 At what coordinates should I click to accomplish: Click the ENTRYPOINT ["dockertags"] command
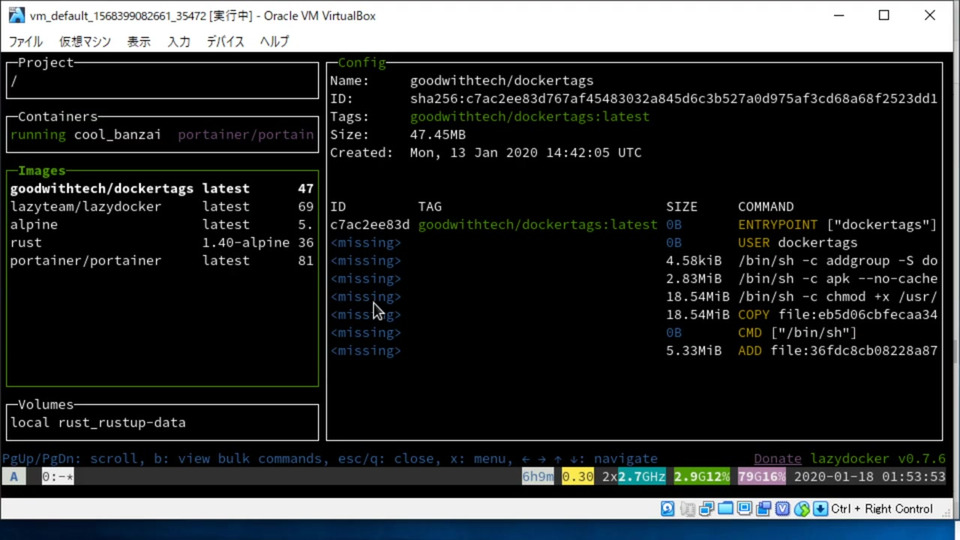838,225
